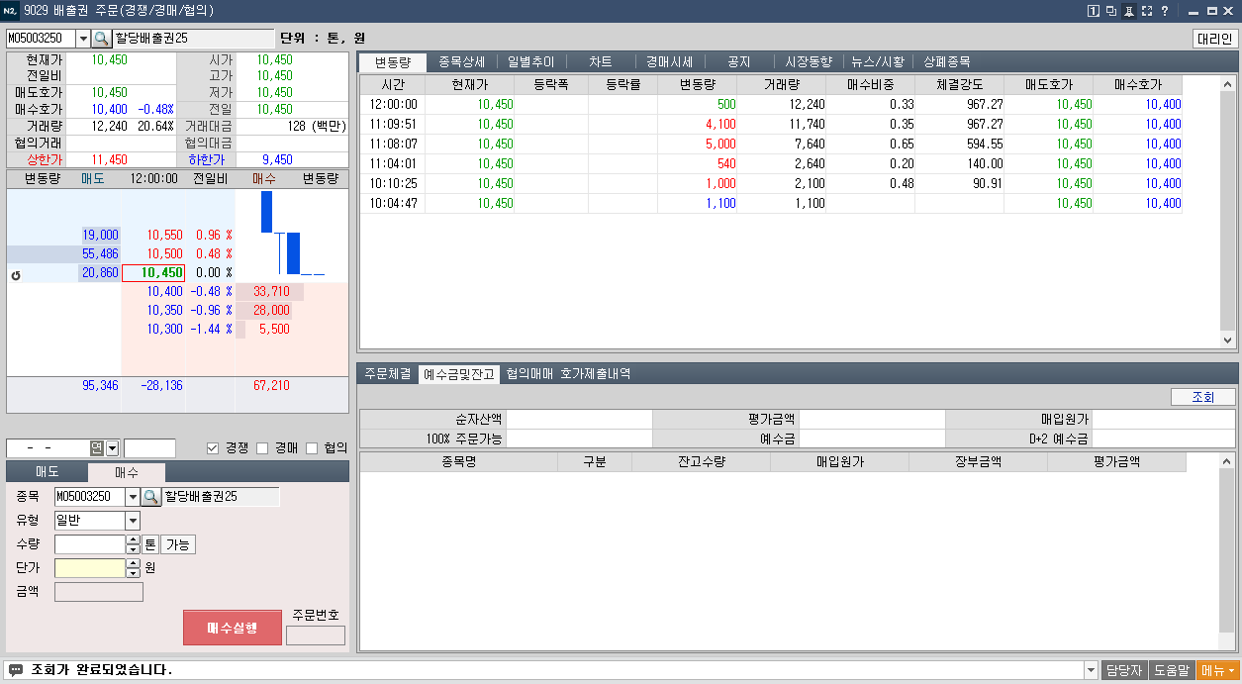Open the 유형 일반 dropdown
1242x684 pixels.
pos(132,521)
